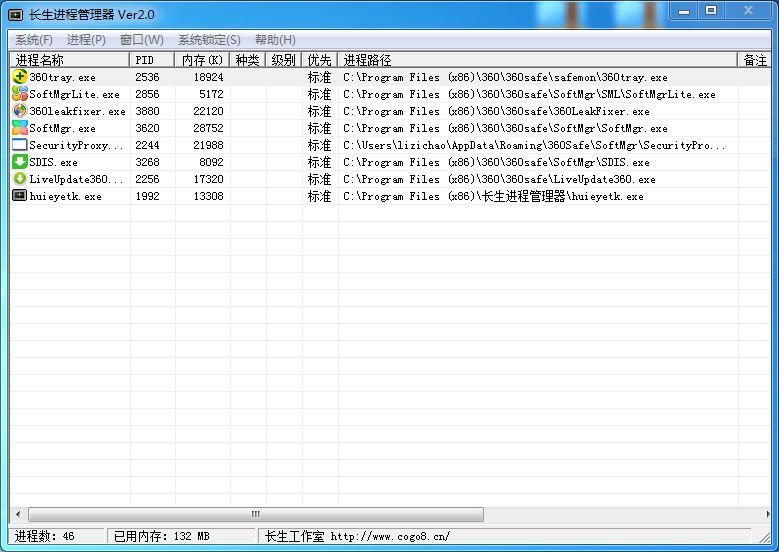This screenshot has height=552, width=779.
Task: Click the 360LeakFixer.exe path cell
Action: click(x=496, y=111)
